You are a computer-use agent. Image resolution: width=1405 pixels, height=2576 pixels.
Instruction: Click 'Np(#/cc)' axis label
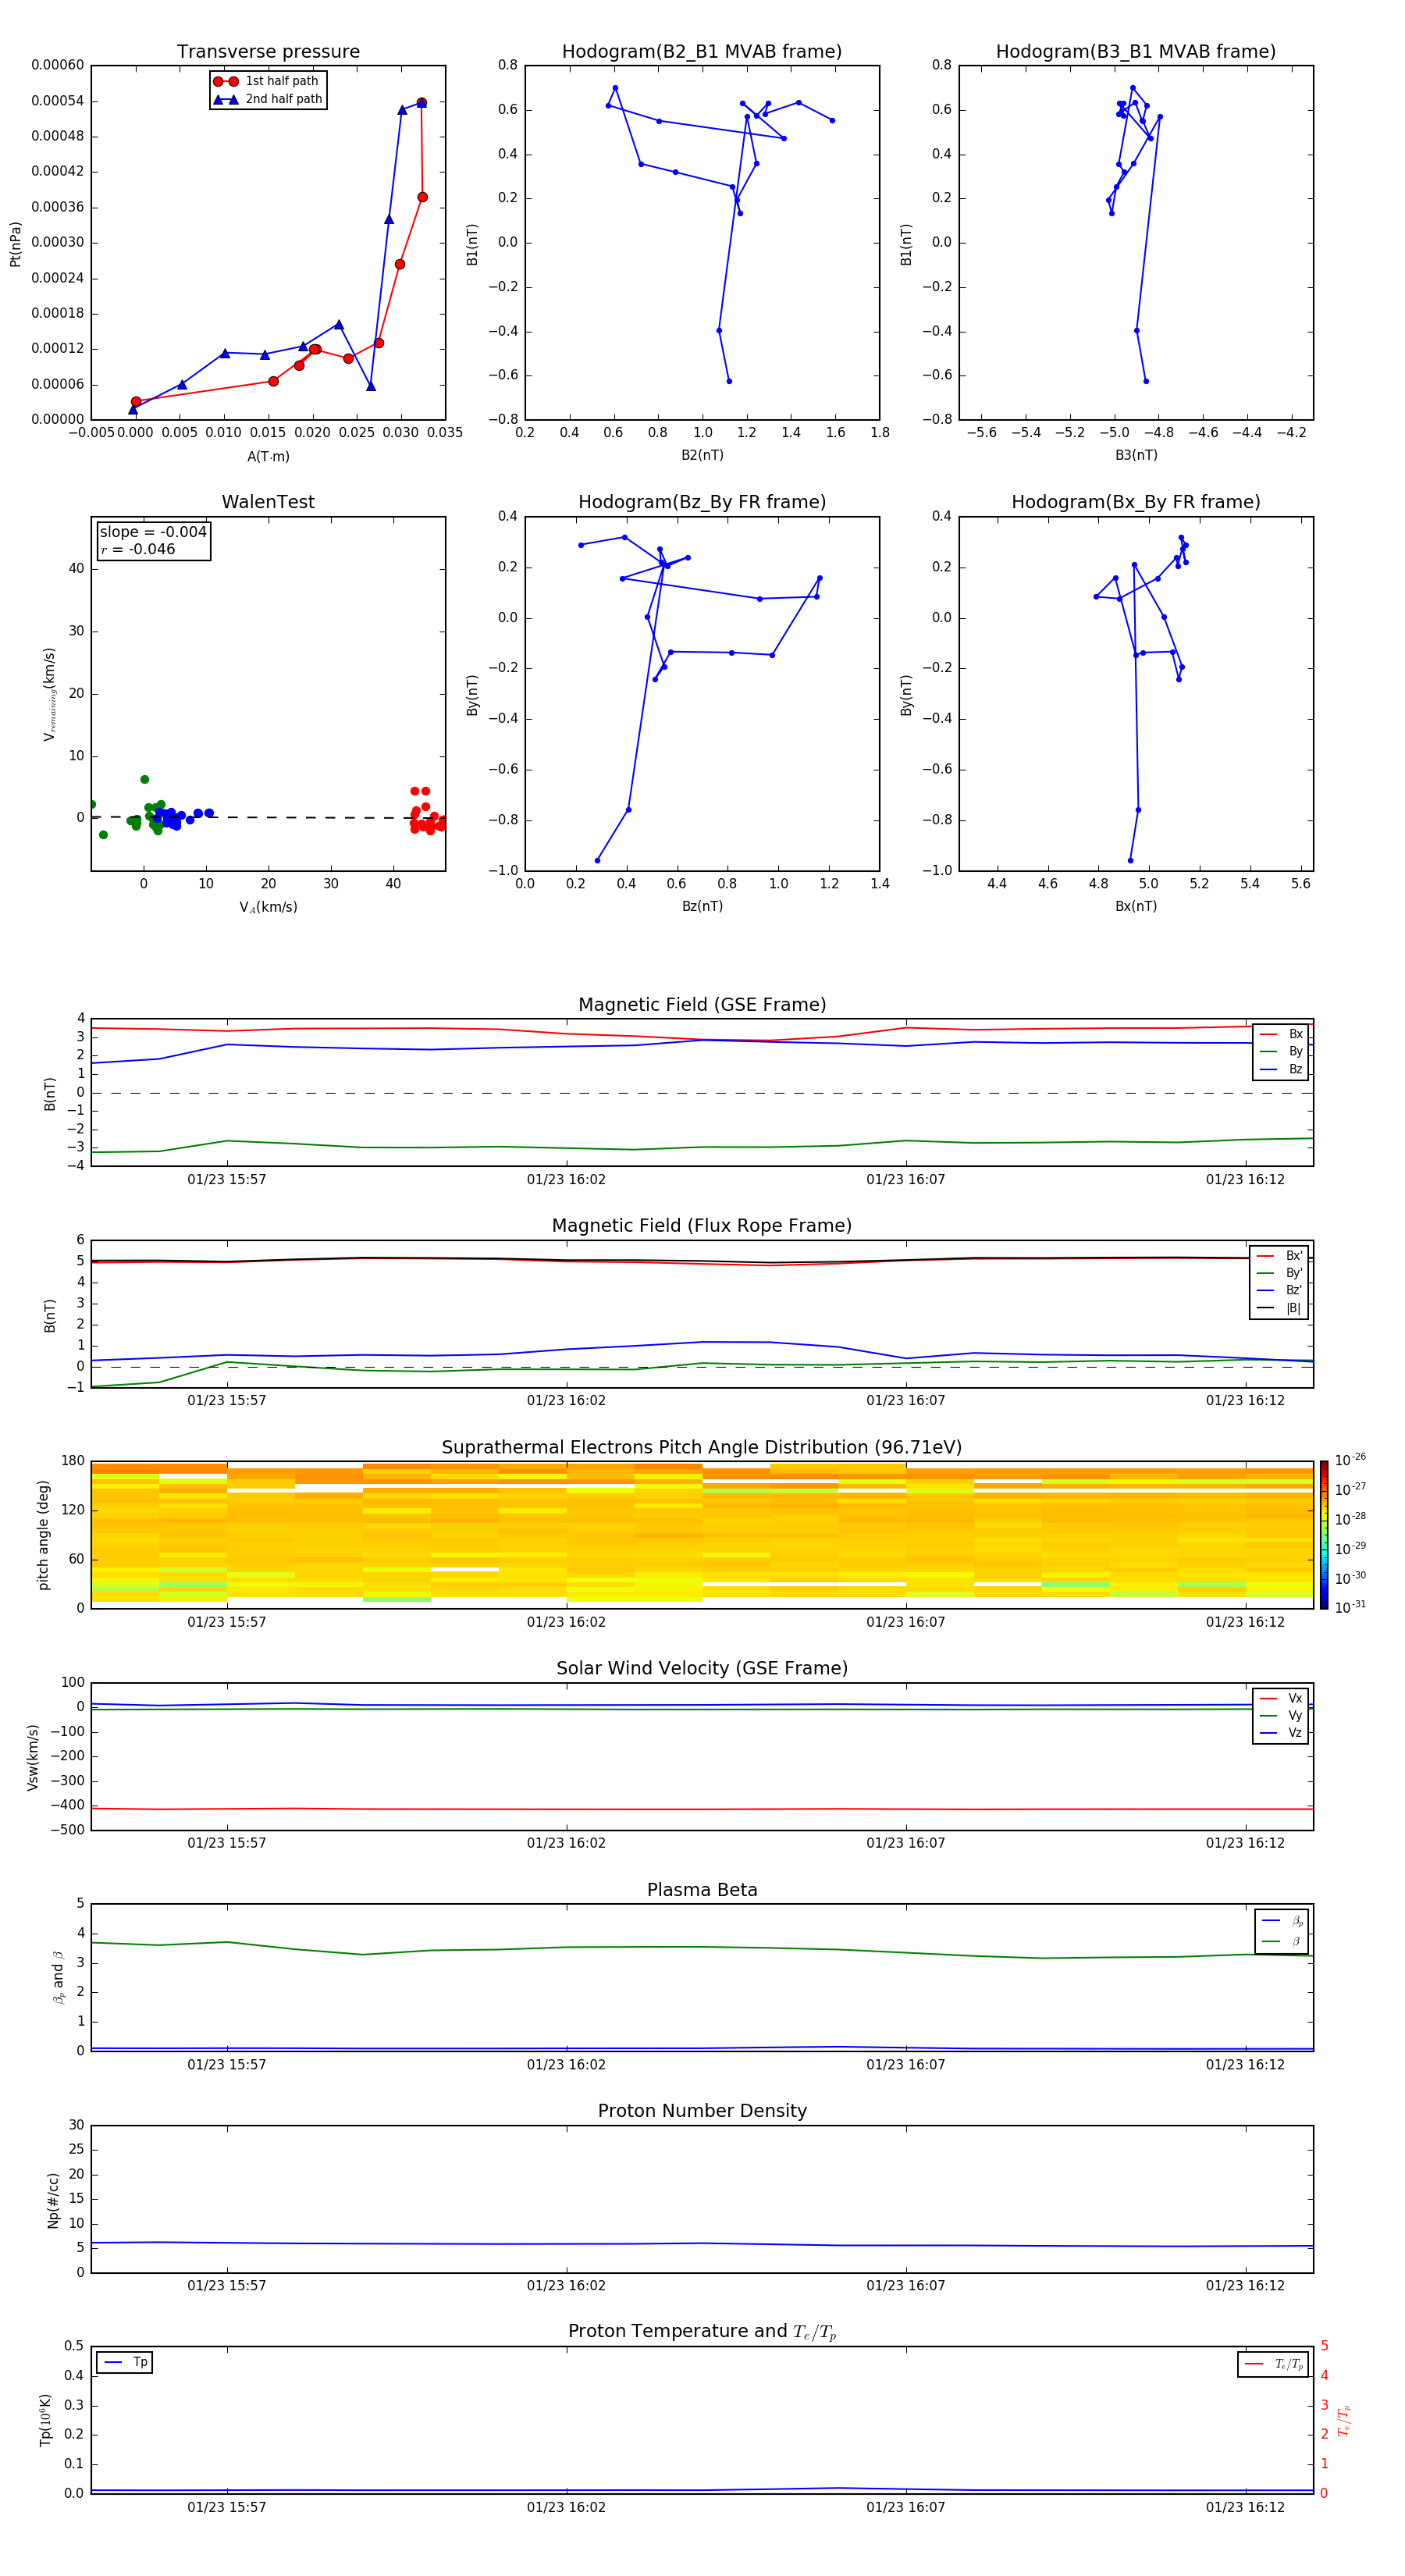53,2200
